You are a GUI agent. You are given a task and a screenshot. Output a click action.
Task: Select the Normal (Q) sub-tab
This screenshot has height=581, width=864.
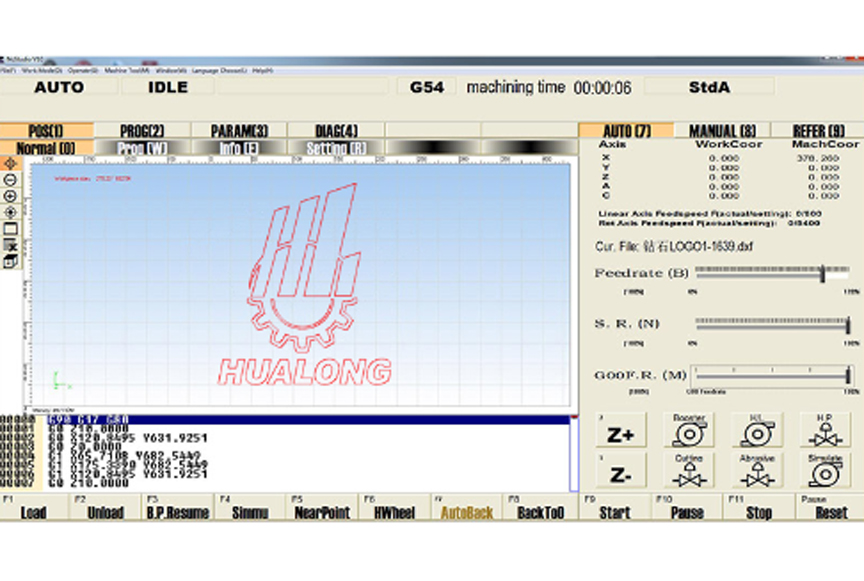[x=47, y=148]
